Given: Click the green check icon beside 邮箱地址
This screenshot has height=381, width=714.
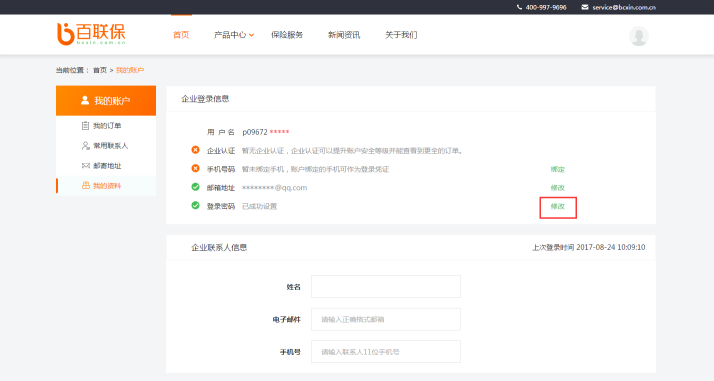Looking at the screenshot, I should [x=195, y=187].
